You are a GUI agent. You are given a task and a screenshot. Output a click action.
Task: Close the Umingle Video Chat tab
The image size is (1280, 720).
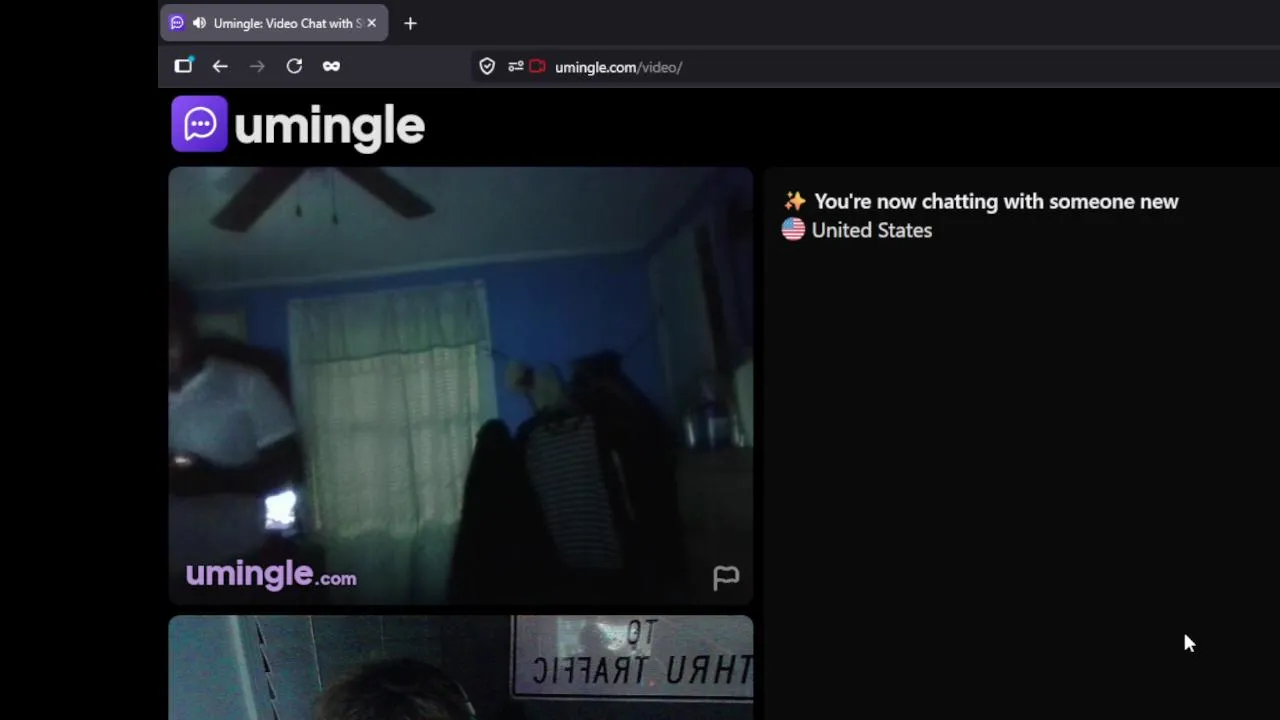coord(371,23)
